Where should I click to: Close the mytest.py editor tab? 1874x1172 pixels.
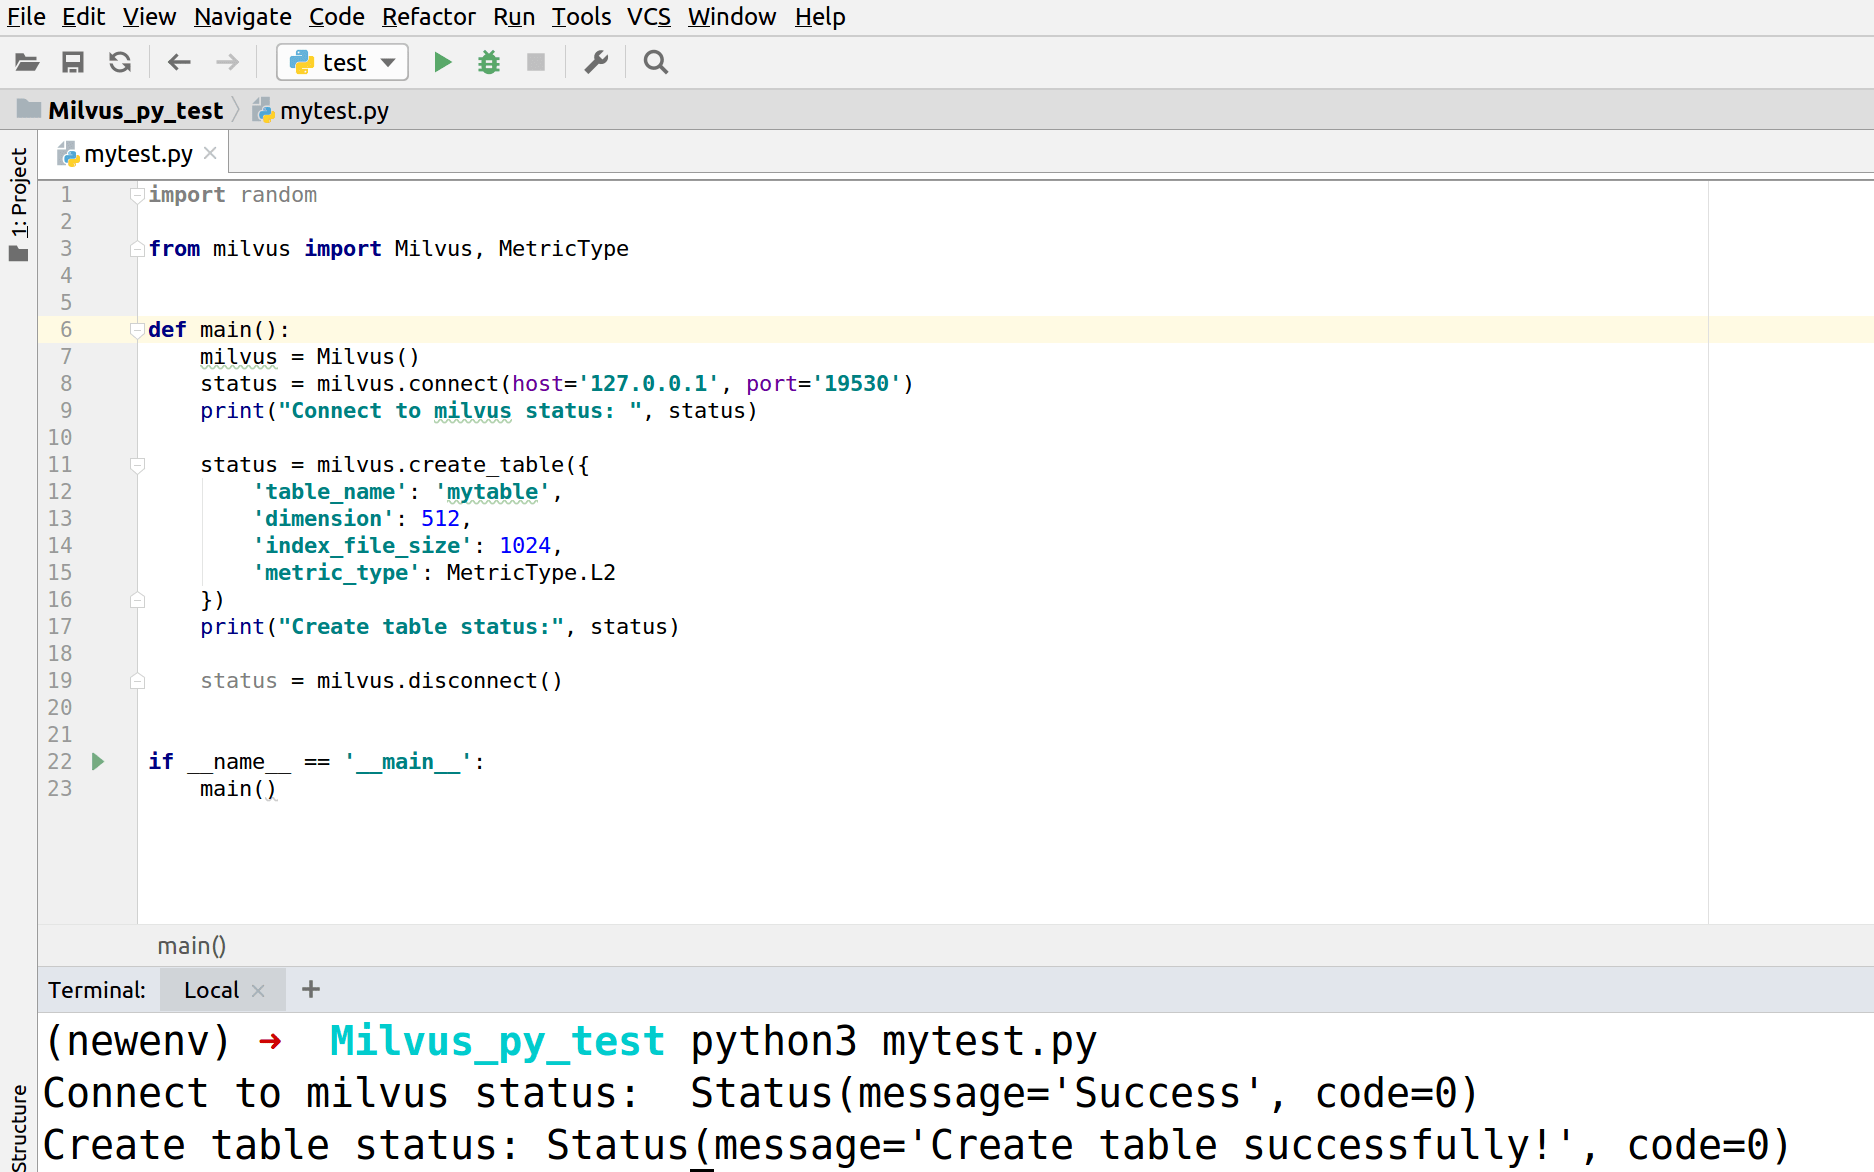[210, 153]
